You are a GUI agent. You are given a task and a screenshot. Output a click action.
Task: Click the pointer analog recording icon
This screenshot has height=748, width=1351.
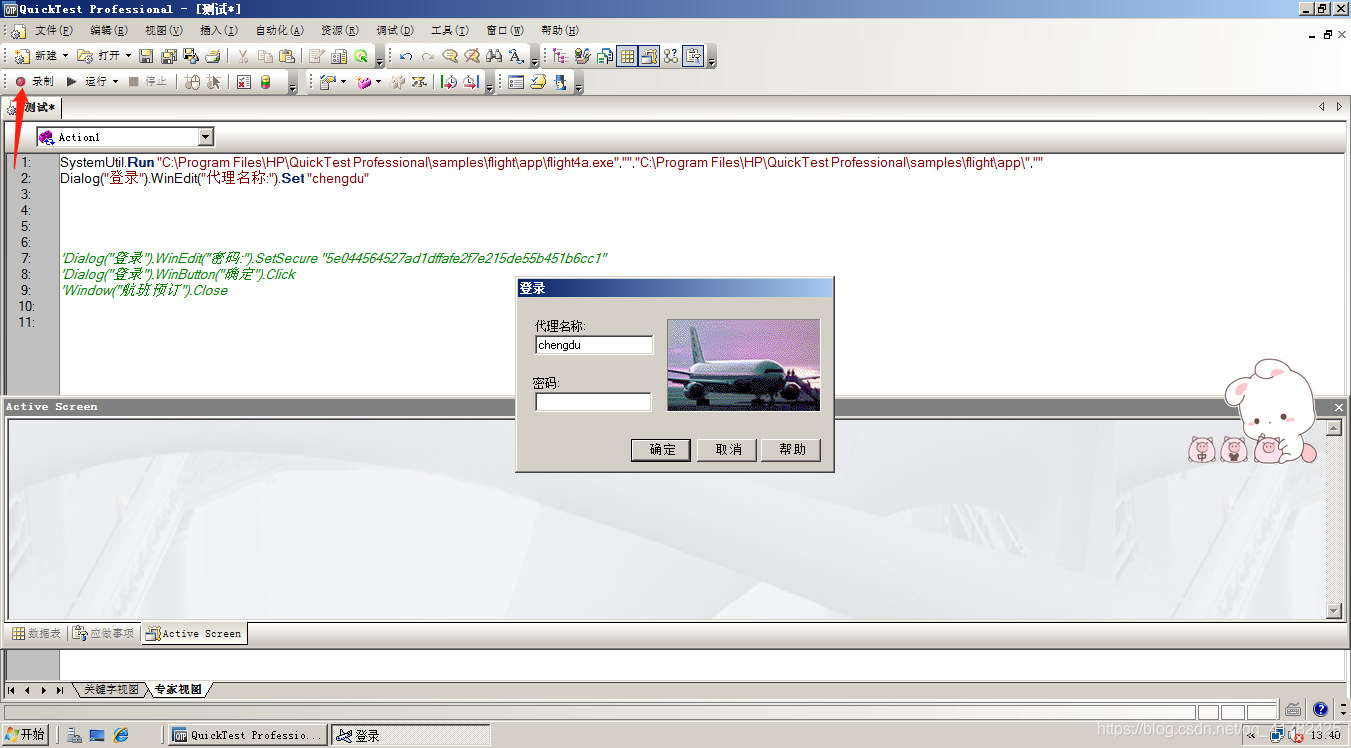(214, 82)
